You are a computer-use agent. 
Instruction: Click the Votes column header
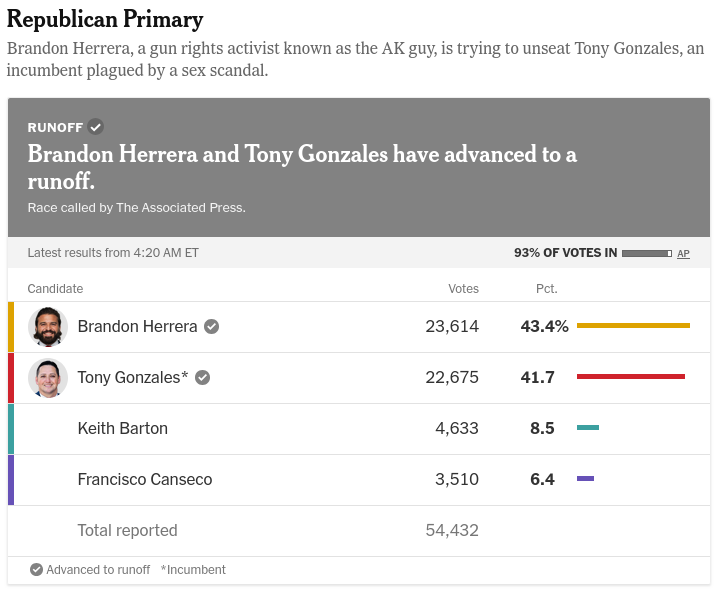click(463, 289)
